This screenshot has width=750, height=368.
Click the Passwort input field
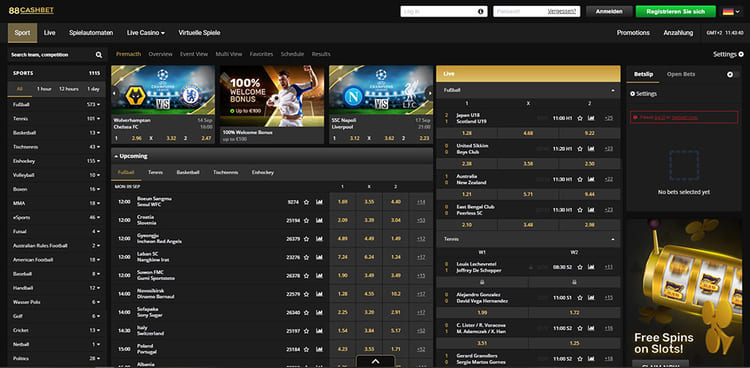(x=536, y=11)
